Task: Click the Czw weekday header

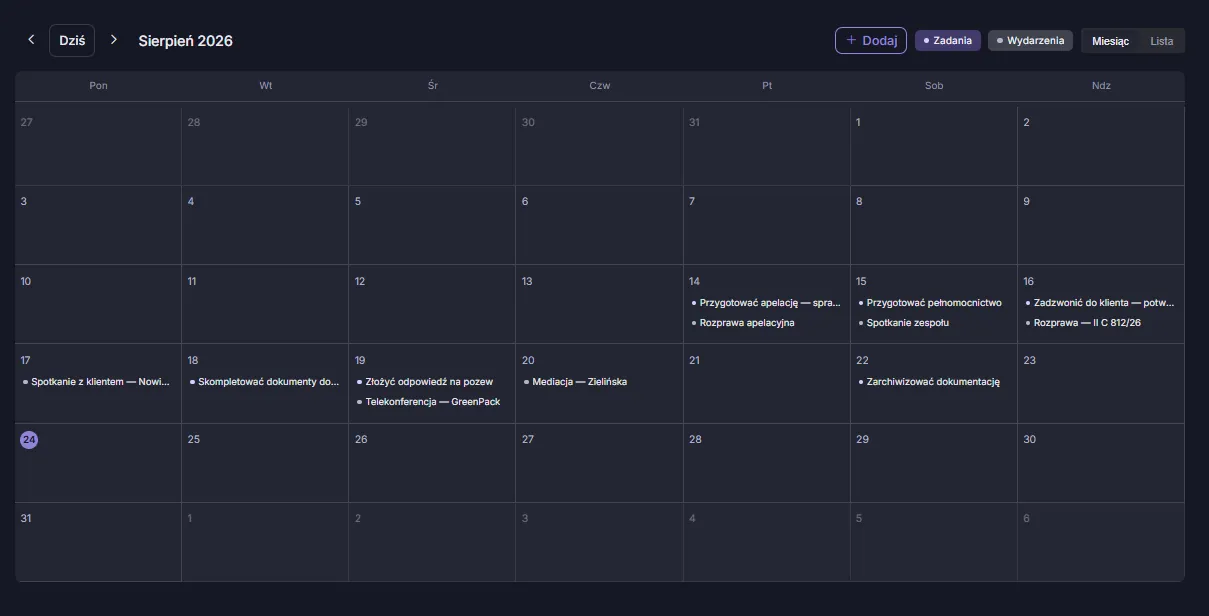Action: pos(600,86)
